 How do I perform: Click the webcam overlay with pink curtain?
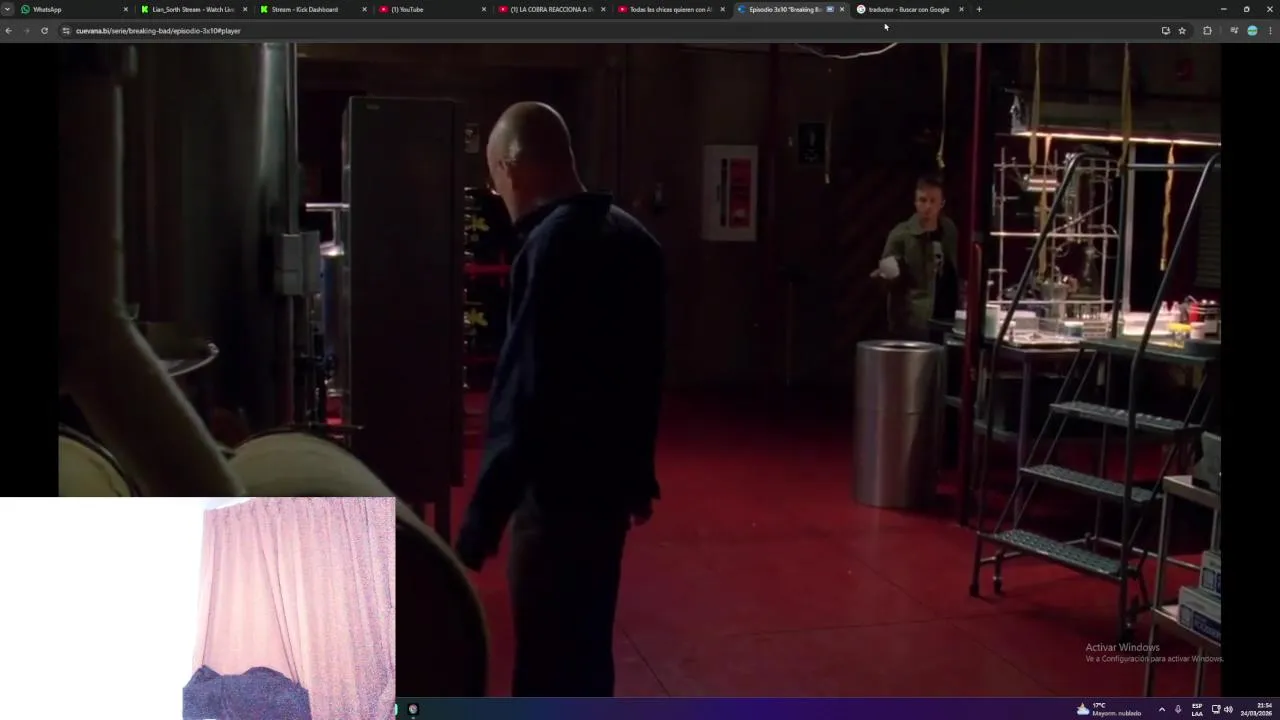click(198, 608)
